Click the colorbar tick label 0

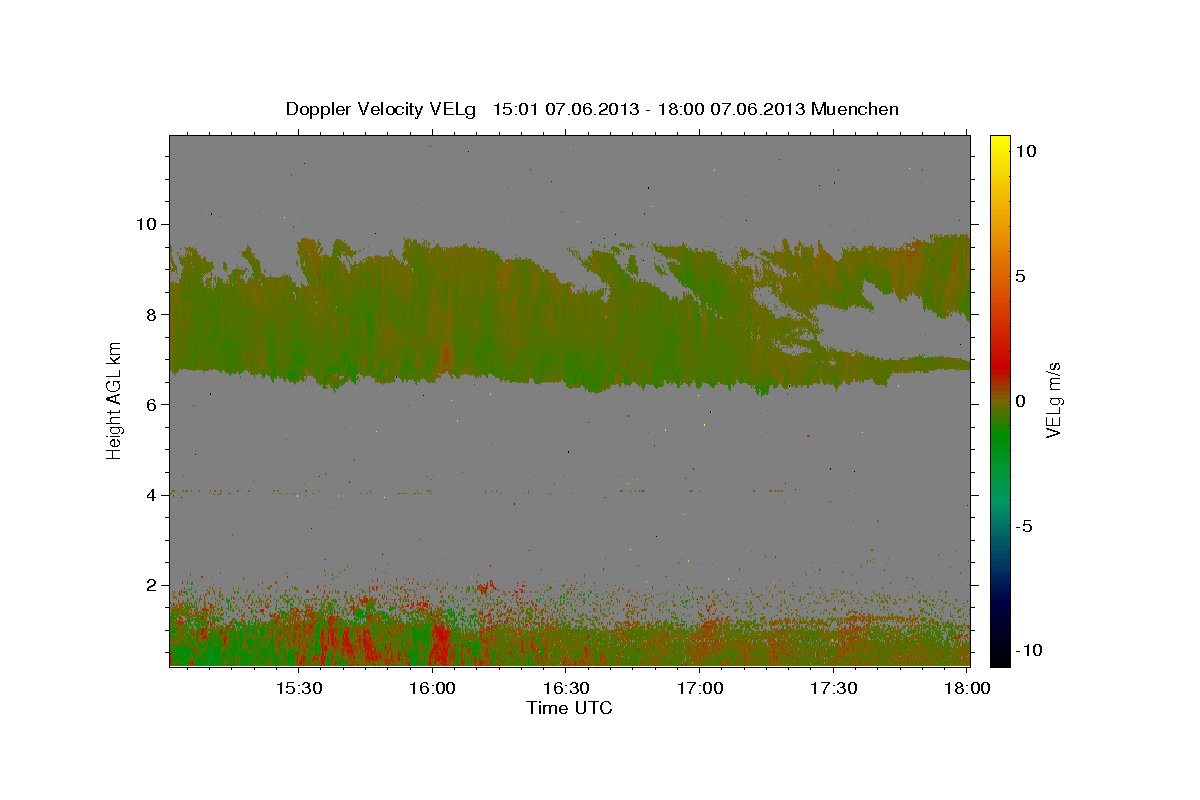click(1020, 401)
